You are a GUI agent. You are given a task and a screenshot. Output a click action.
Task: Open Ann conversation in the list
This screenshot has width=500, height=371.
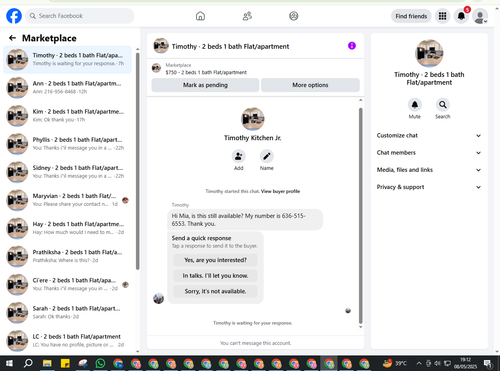coord(67,87)
